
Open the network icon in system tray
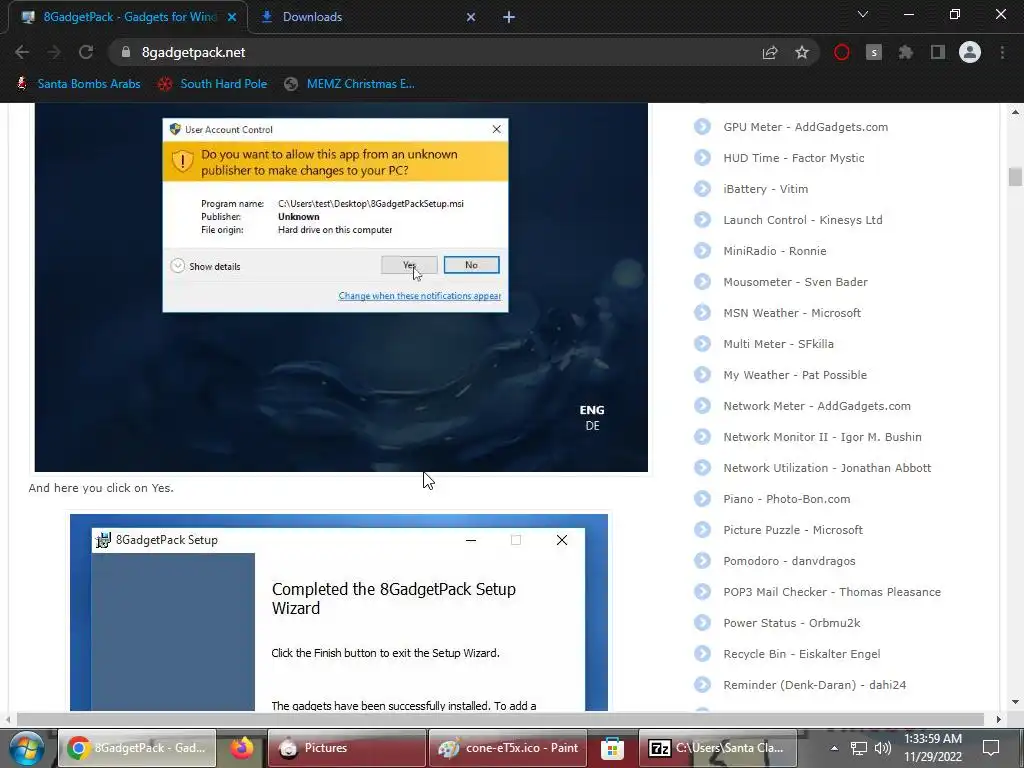[x=859, y=748]
